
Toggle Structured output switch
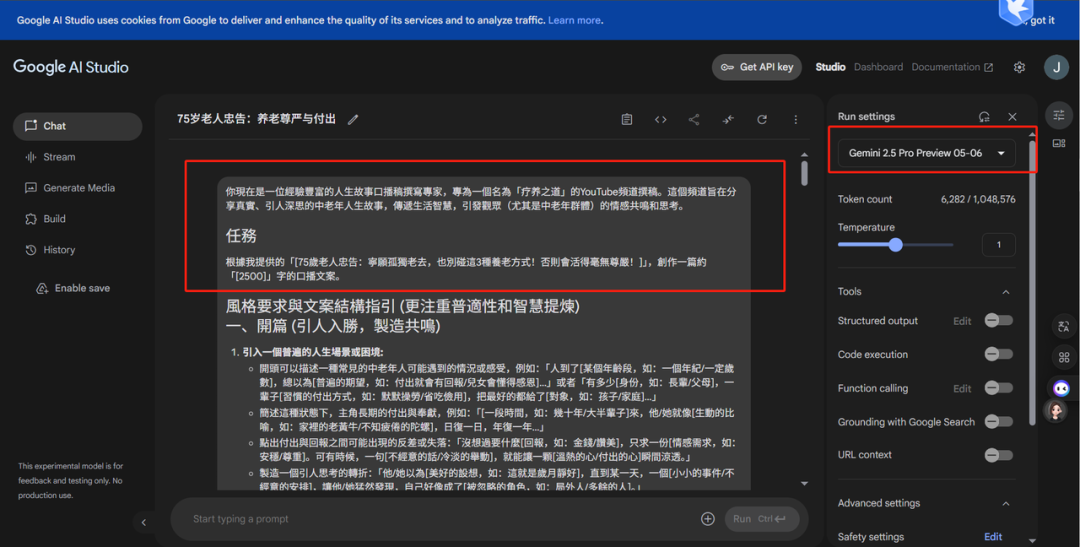click(x=999, y=320)
